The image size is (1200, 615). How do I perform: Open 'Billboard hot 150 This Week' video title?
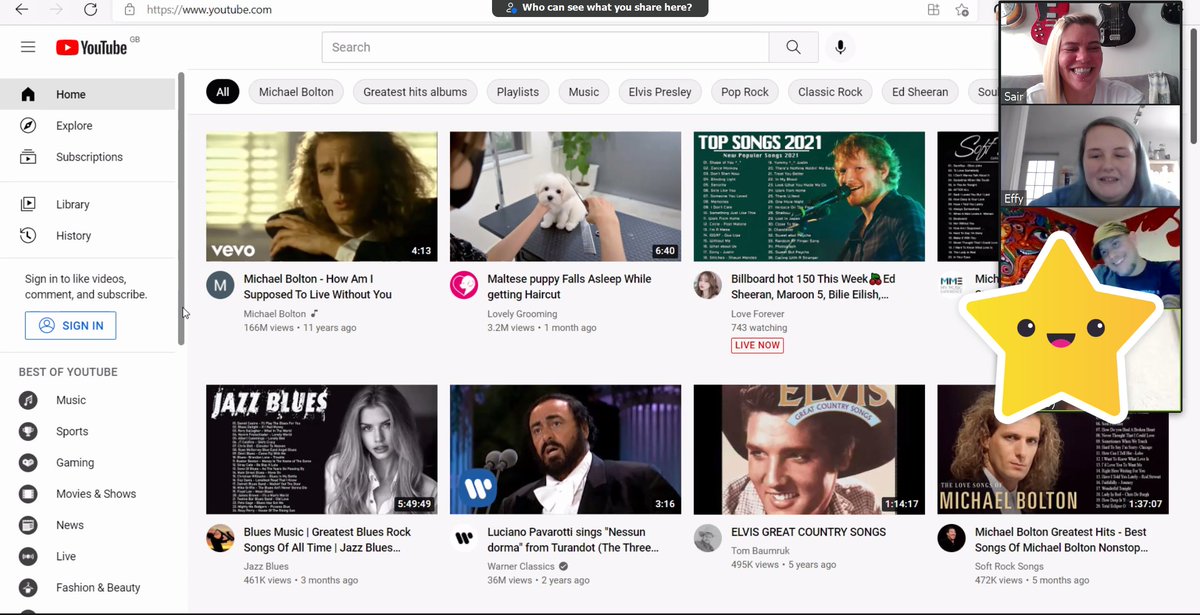click(x=813, y=287)
